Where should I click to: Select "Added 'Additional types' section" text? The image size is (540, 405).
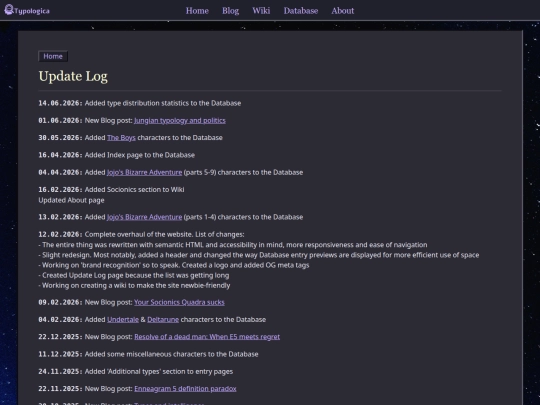pyautogui.click(x=159, y=372)
